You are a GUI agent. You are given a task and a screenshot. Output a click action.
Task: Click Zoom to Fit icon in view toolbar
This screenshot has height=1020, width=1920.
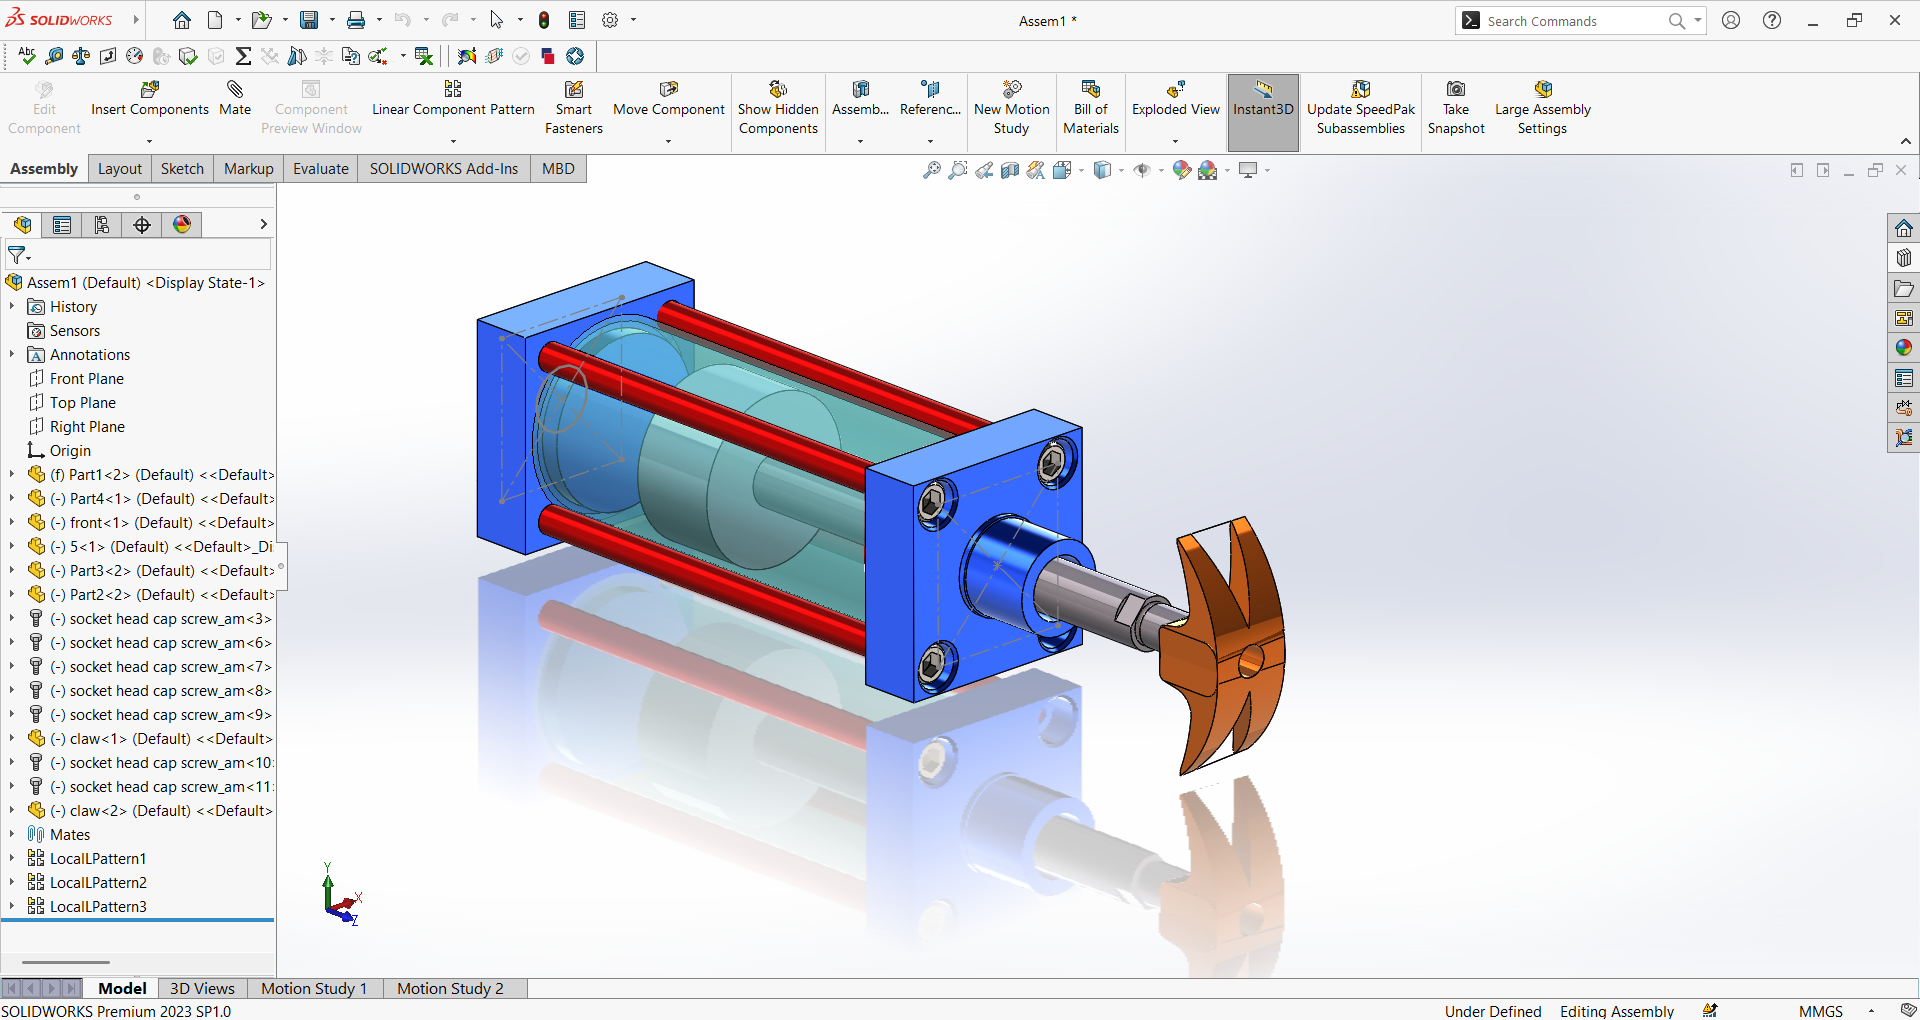(x=931, y=170)
